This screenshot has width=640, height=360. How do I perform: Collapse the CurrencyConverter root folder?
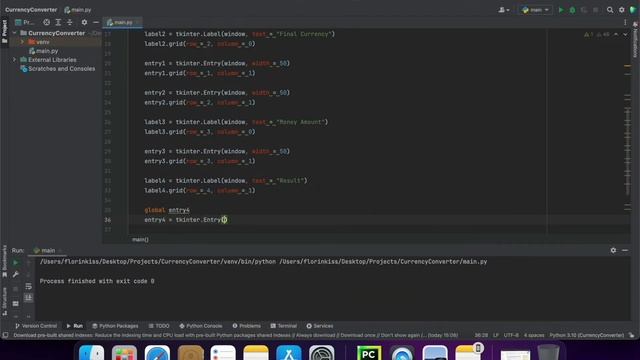tap(15, 33)
